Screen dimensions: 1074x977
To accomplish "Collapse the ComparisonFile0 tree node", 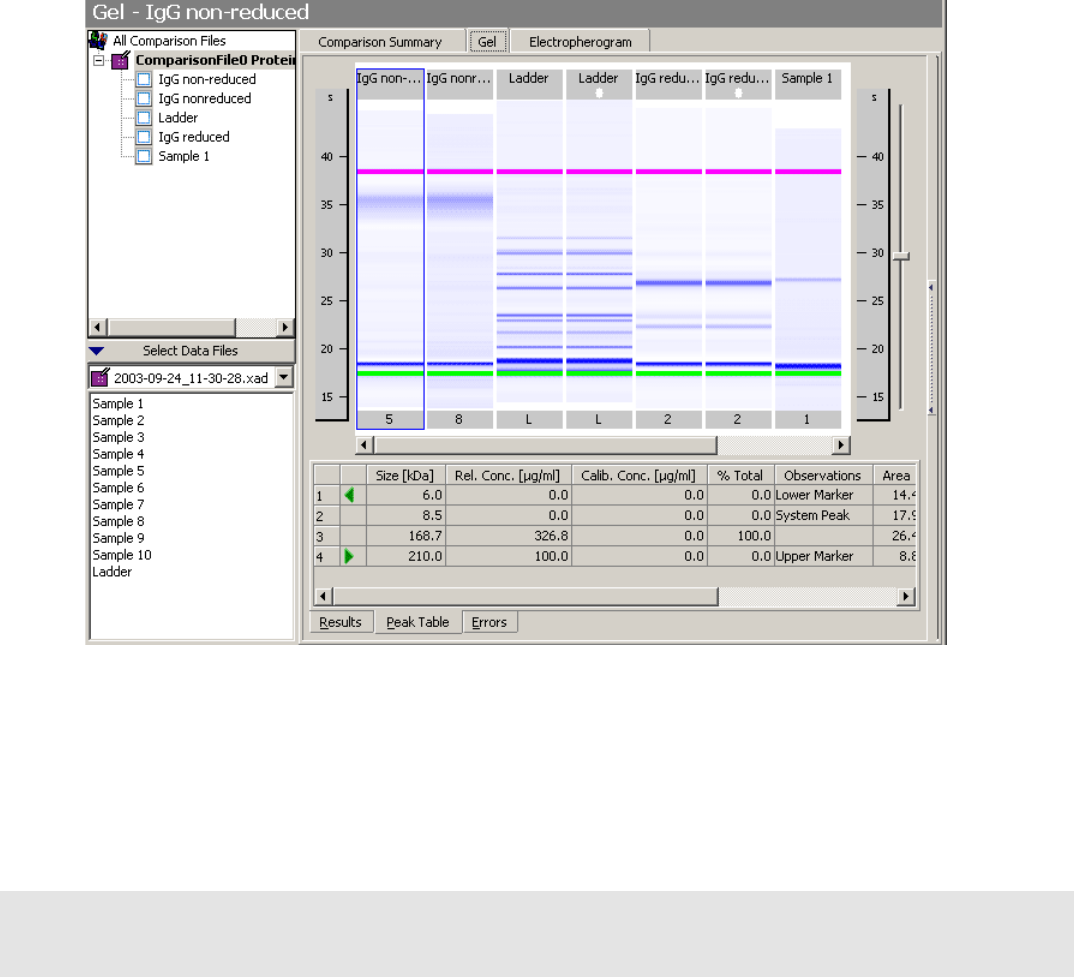I will [x=99, y=60].
